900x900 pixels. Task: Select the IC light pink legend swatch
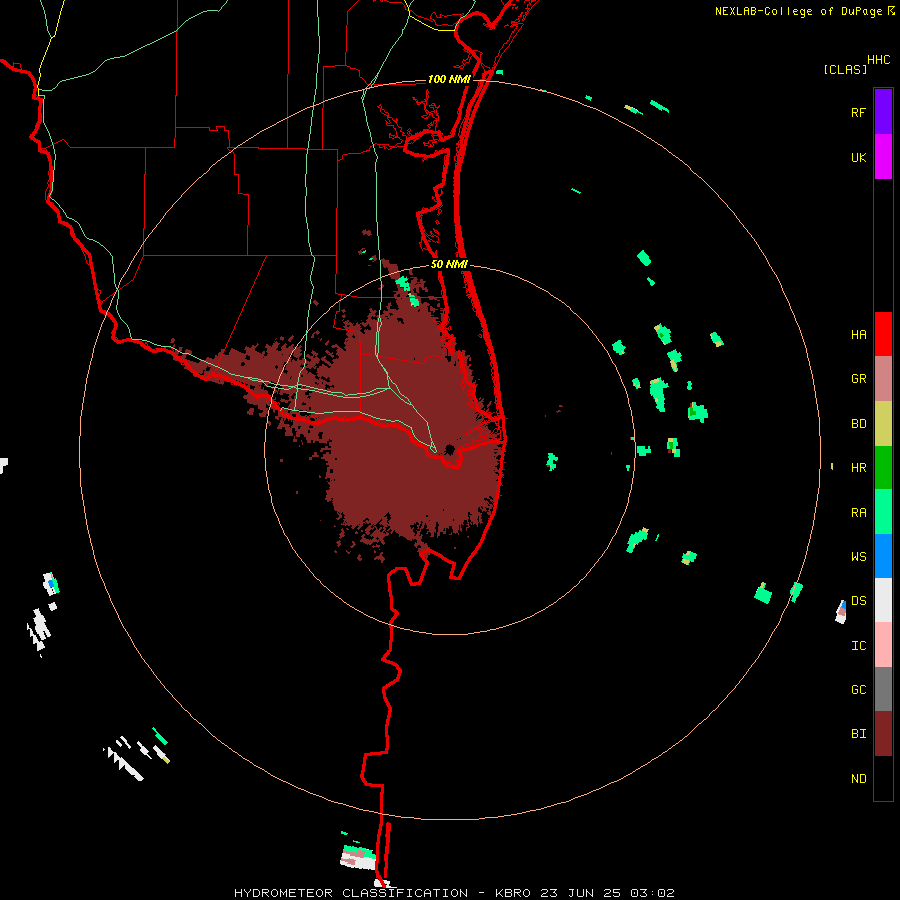[x=883, y=645]
